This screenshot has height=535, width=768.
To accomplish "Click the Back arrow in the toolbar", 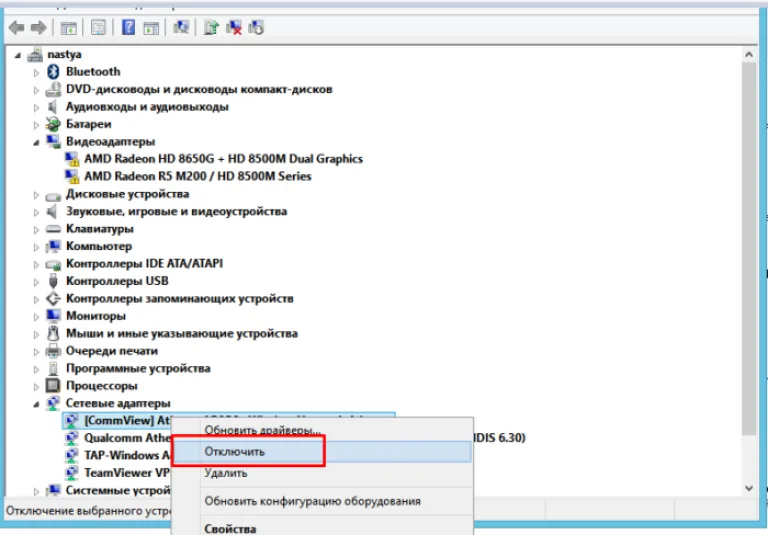I will [17, 27].
